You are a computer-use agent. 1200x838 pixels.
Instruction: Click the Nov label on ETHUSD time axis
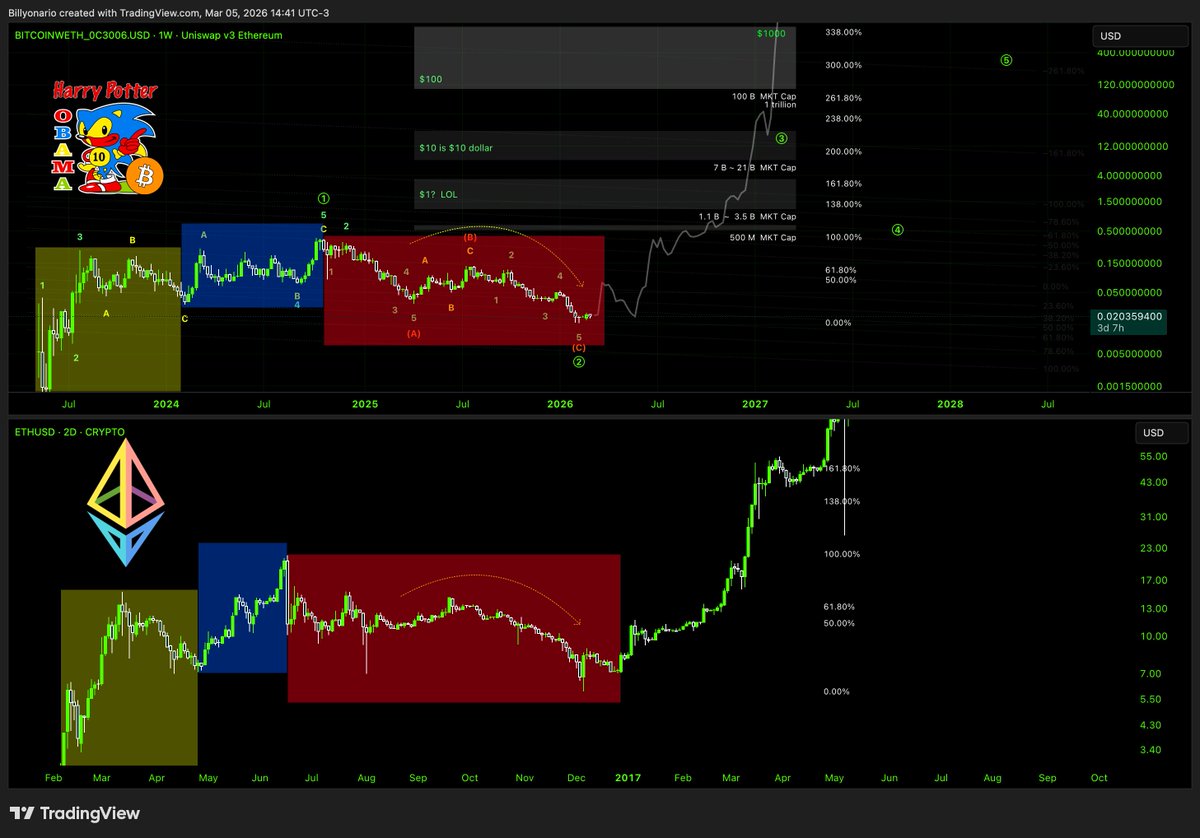point(525,777)
